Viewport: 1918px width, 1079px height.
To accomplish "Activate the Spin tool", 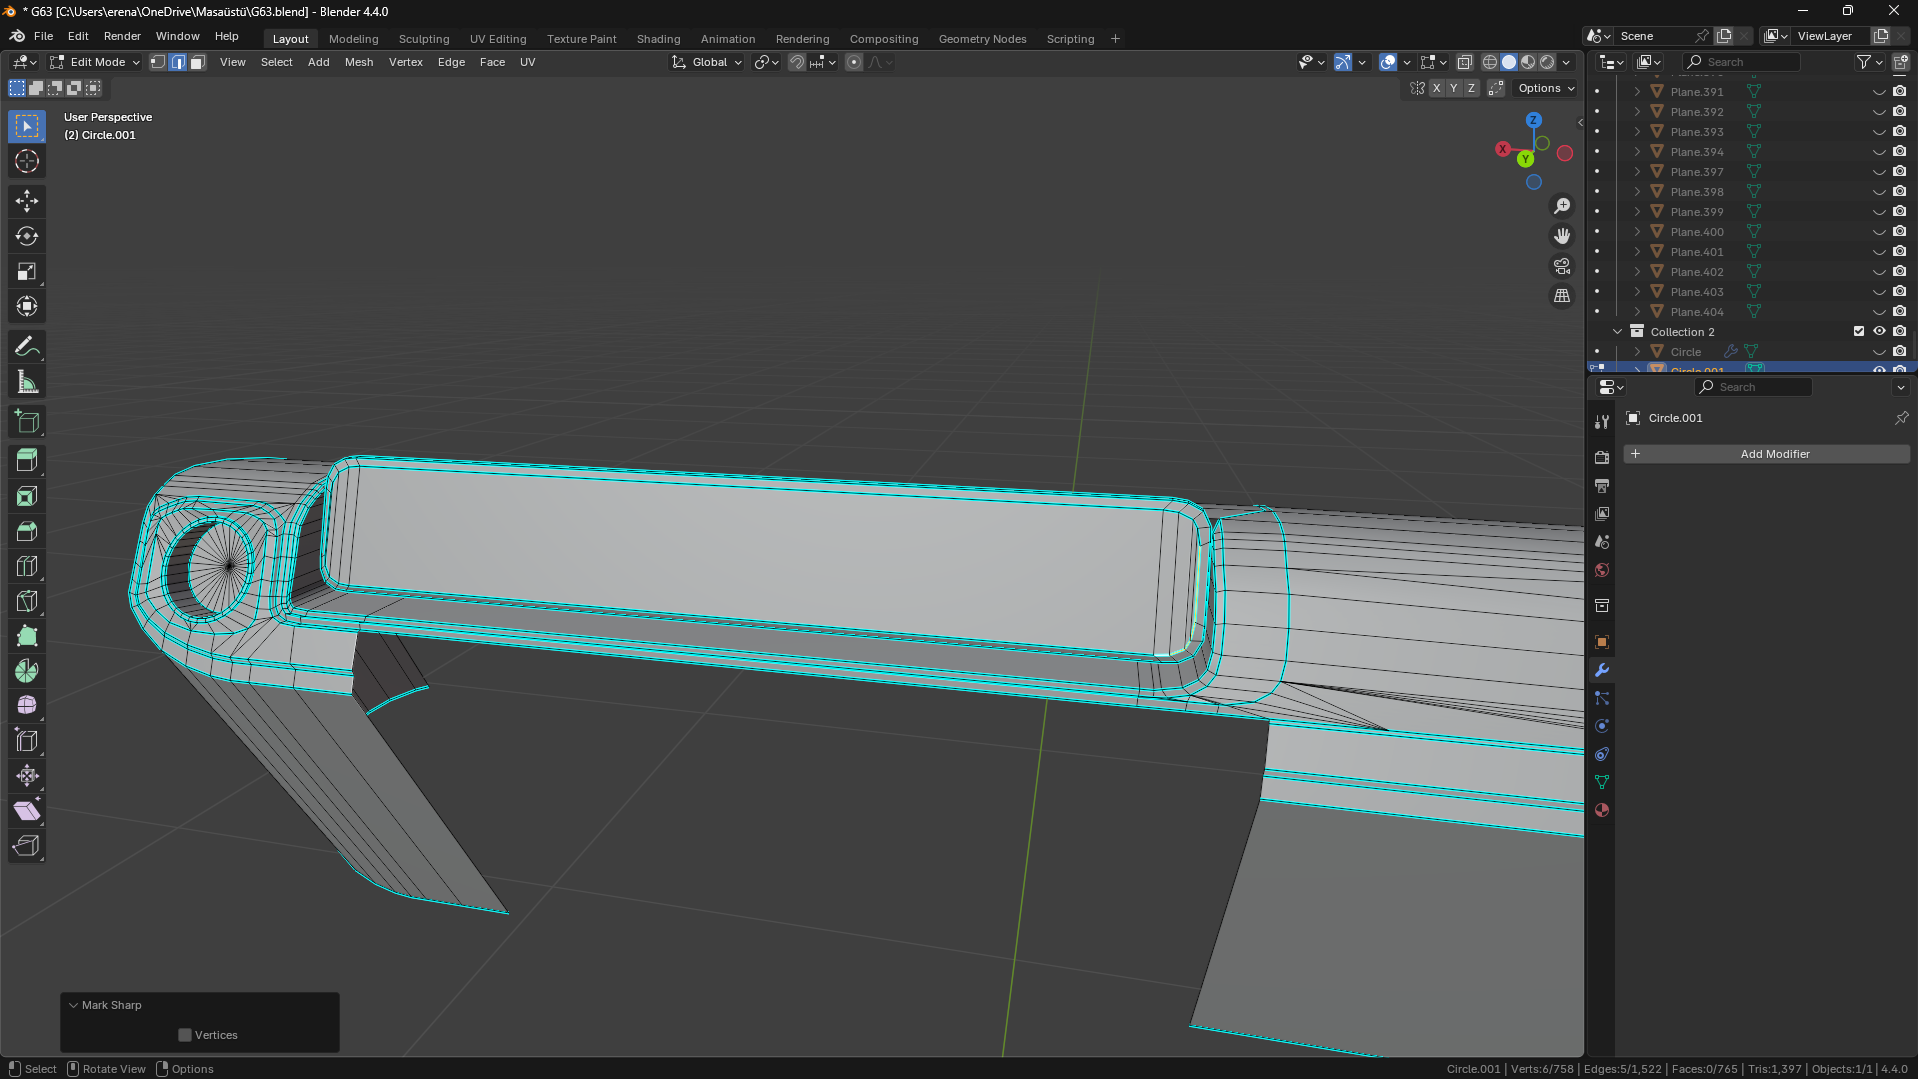I will [x=27, y=671].
